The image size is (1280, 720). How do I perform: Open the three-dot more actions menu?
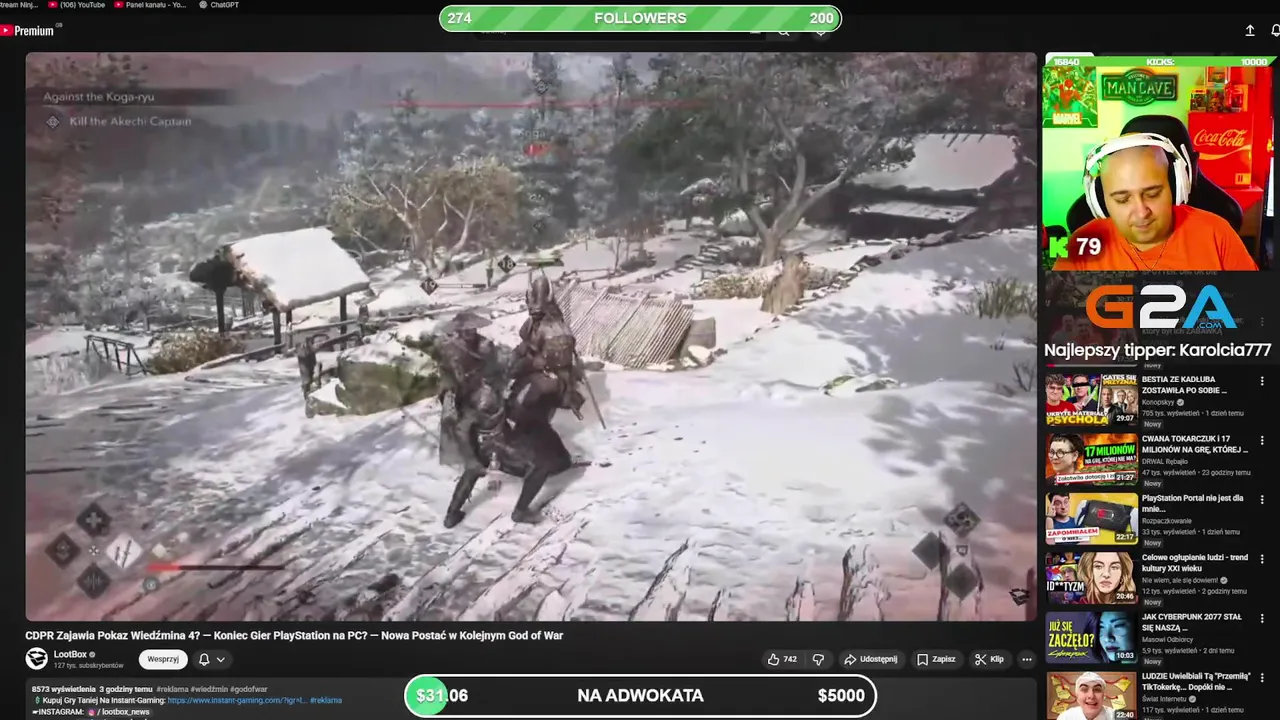tap(1026, 659)
